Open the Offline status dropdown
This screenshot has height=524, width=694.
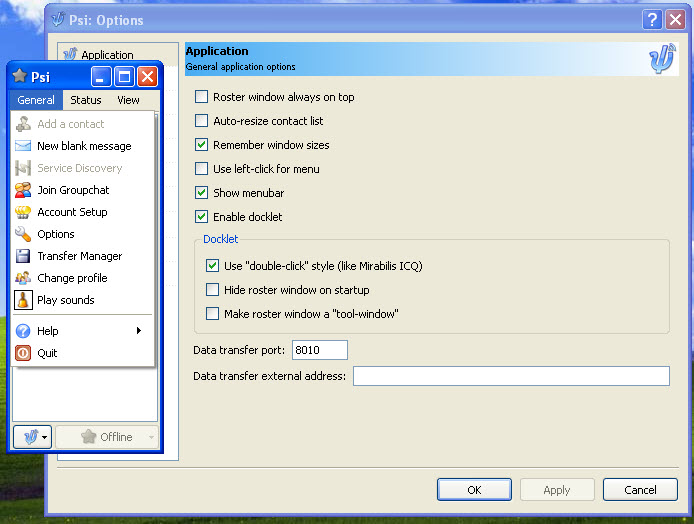(107, 437)
